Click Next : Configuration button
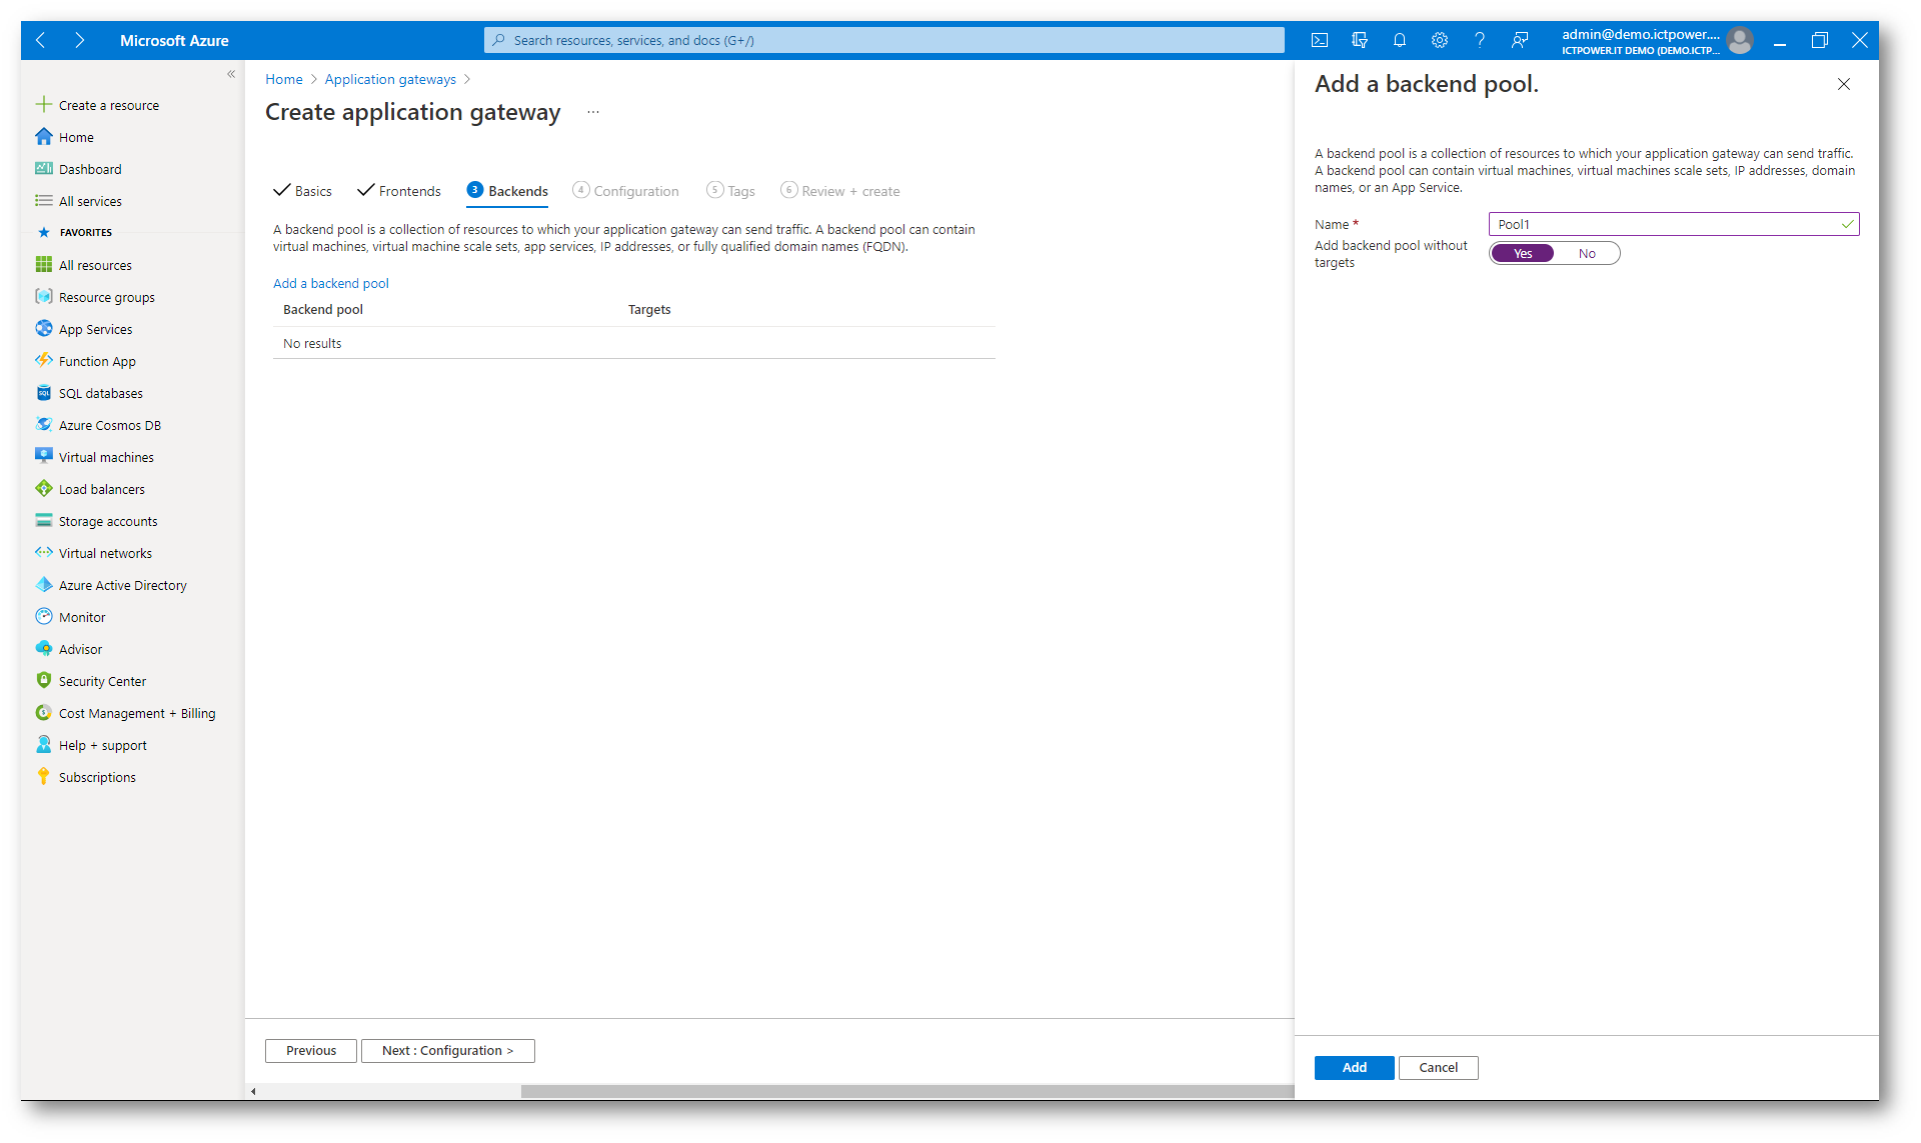 coord(447,1050)
